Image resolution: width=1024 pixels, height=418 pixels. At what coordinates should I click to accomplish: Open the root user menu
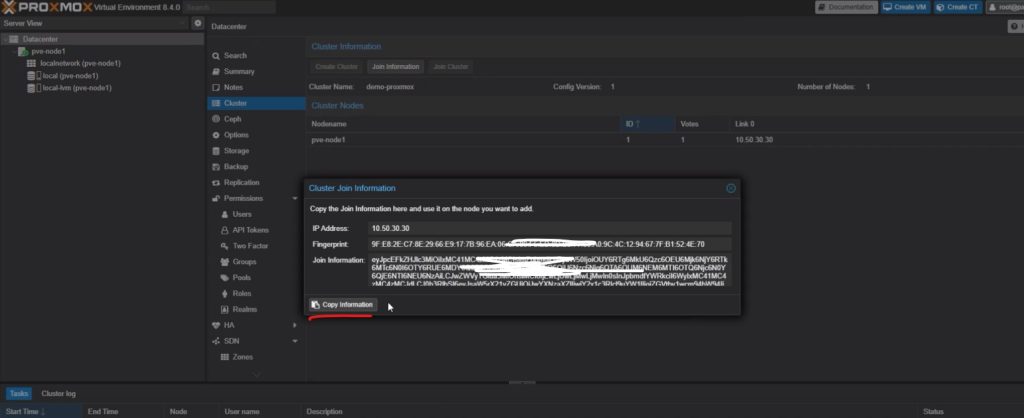(1004, 7)
